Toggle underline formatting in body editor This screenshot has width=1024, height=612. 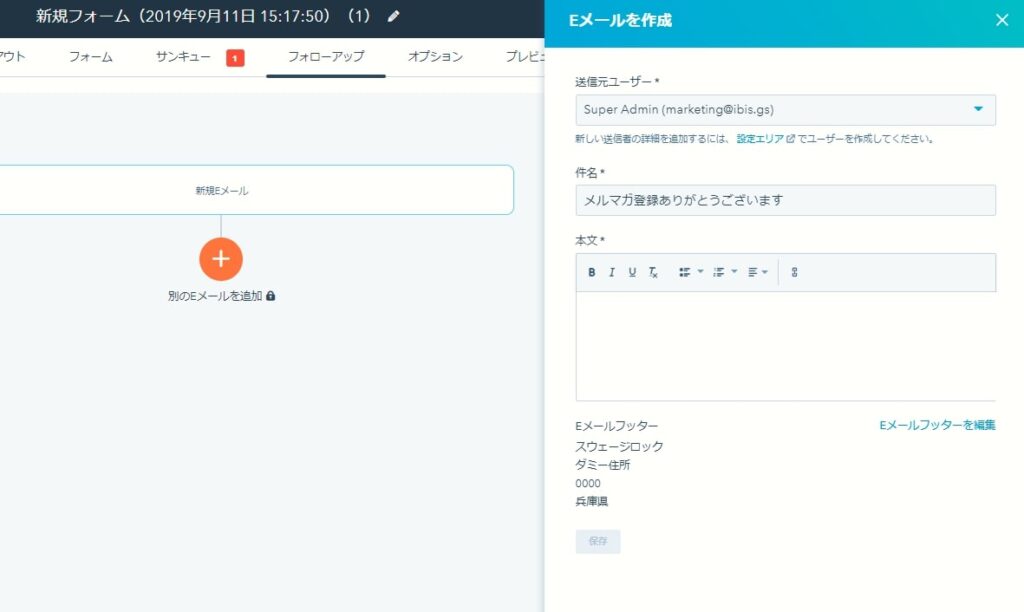[632, 272]
